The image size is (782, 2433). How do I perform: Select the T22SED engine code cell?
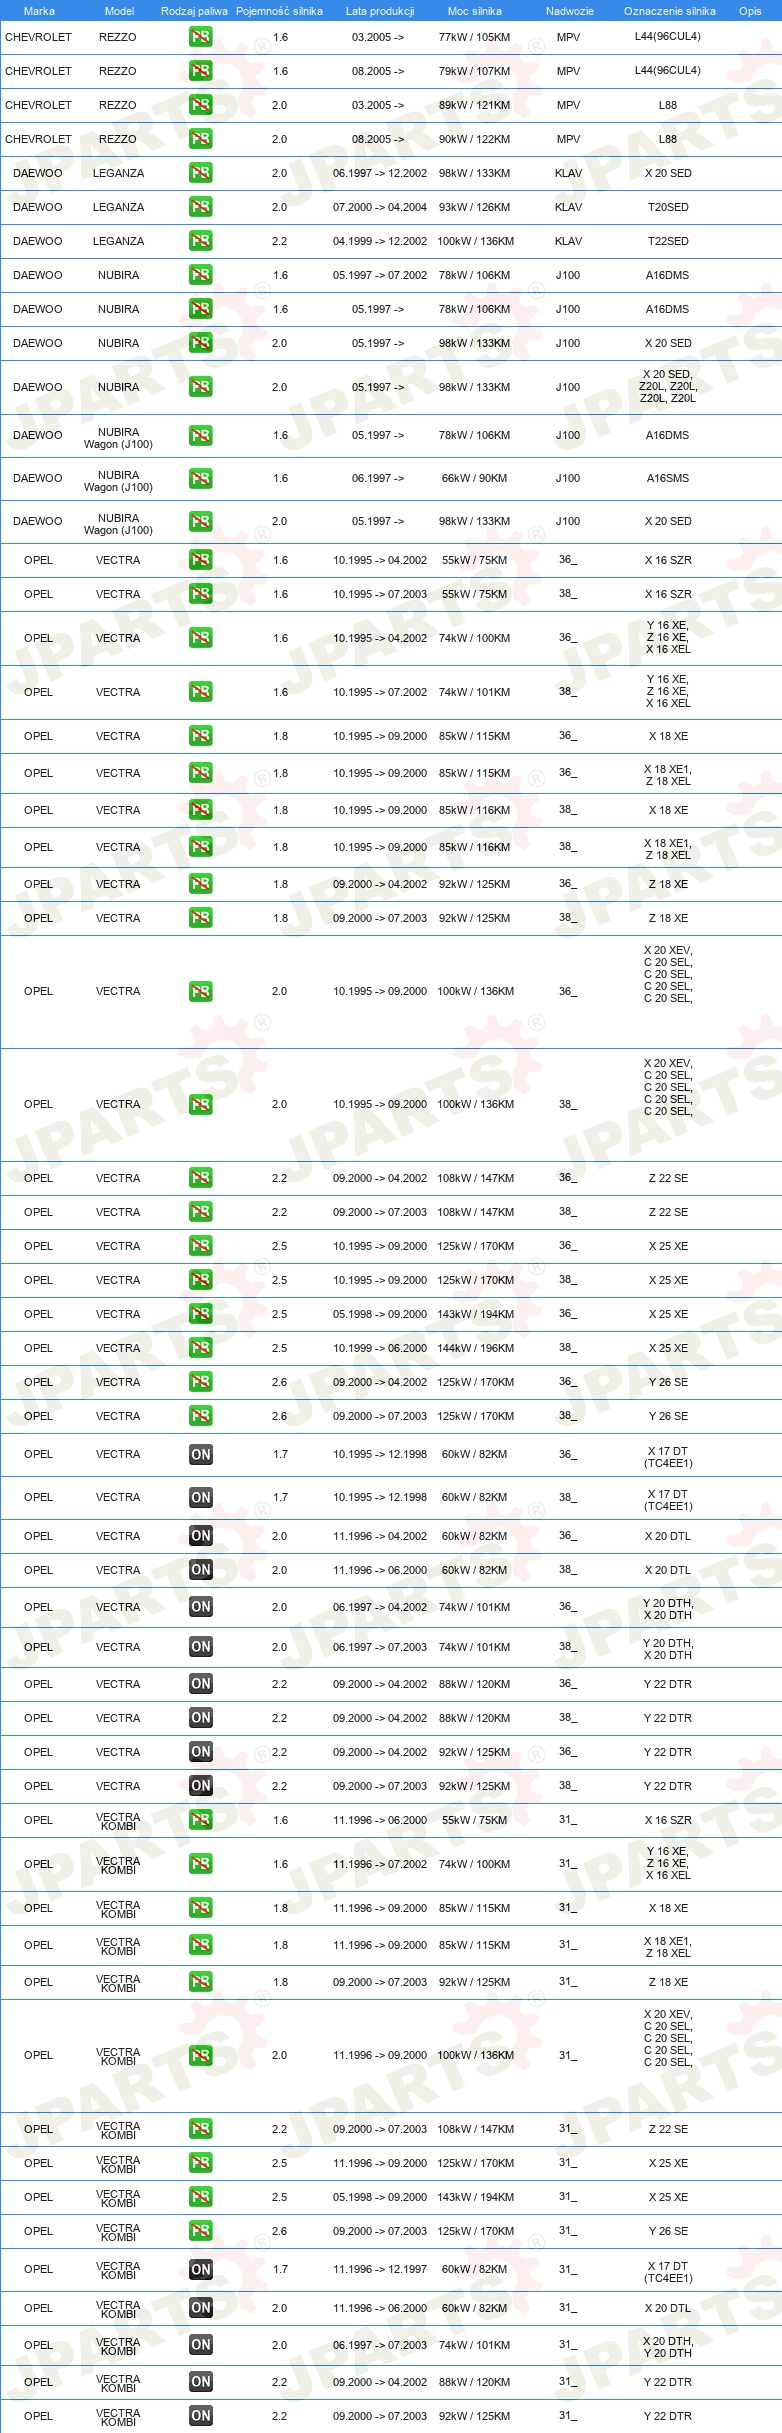668,241
